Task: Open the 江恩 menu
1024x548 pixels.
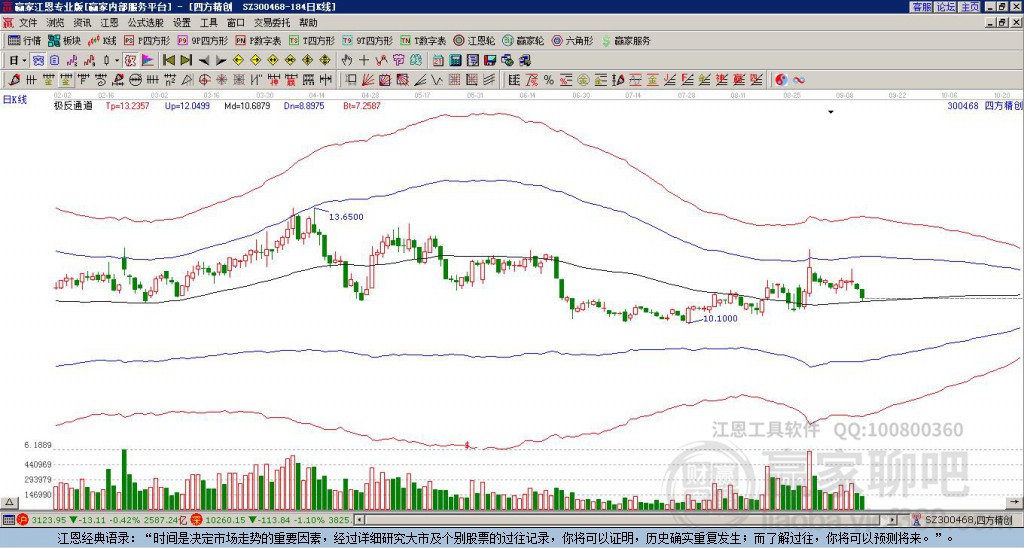Action: (x=109, y=23)
